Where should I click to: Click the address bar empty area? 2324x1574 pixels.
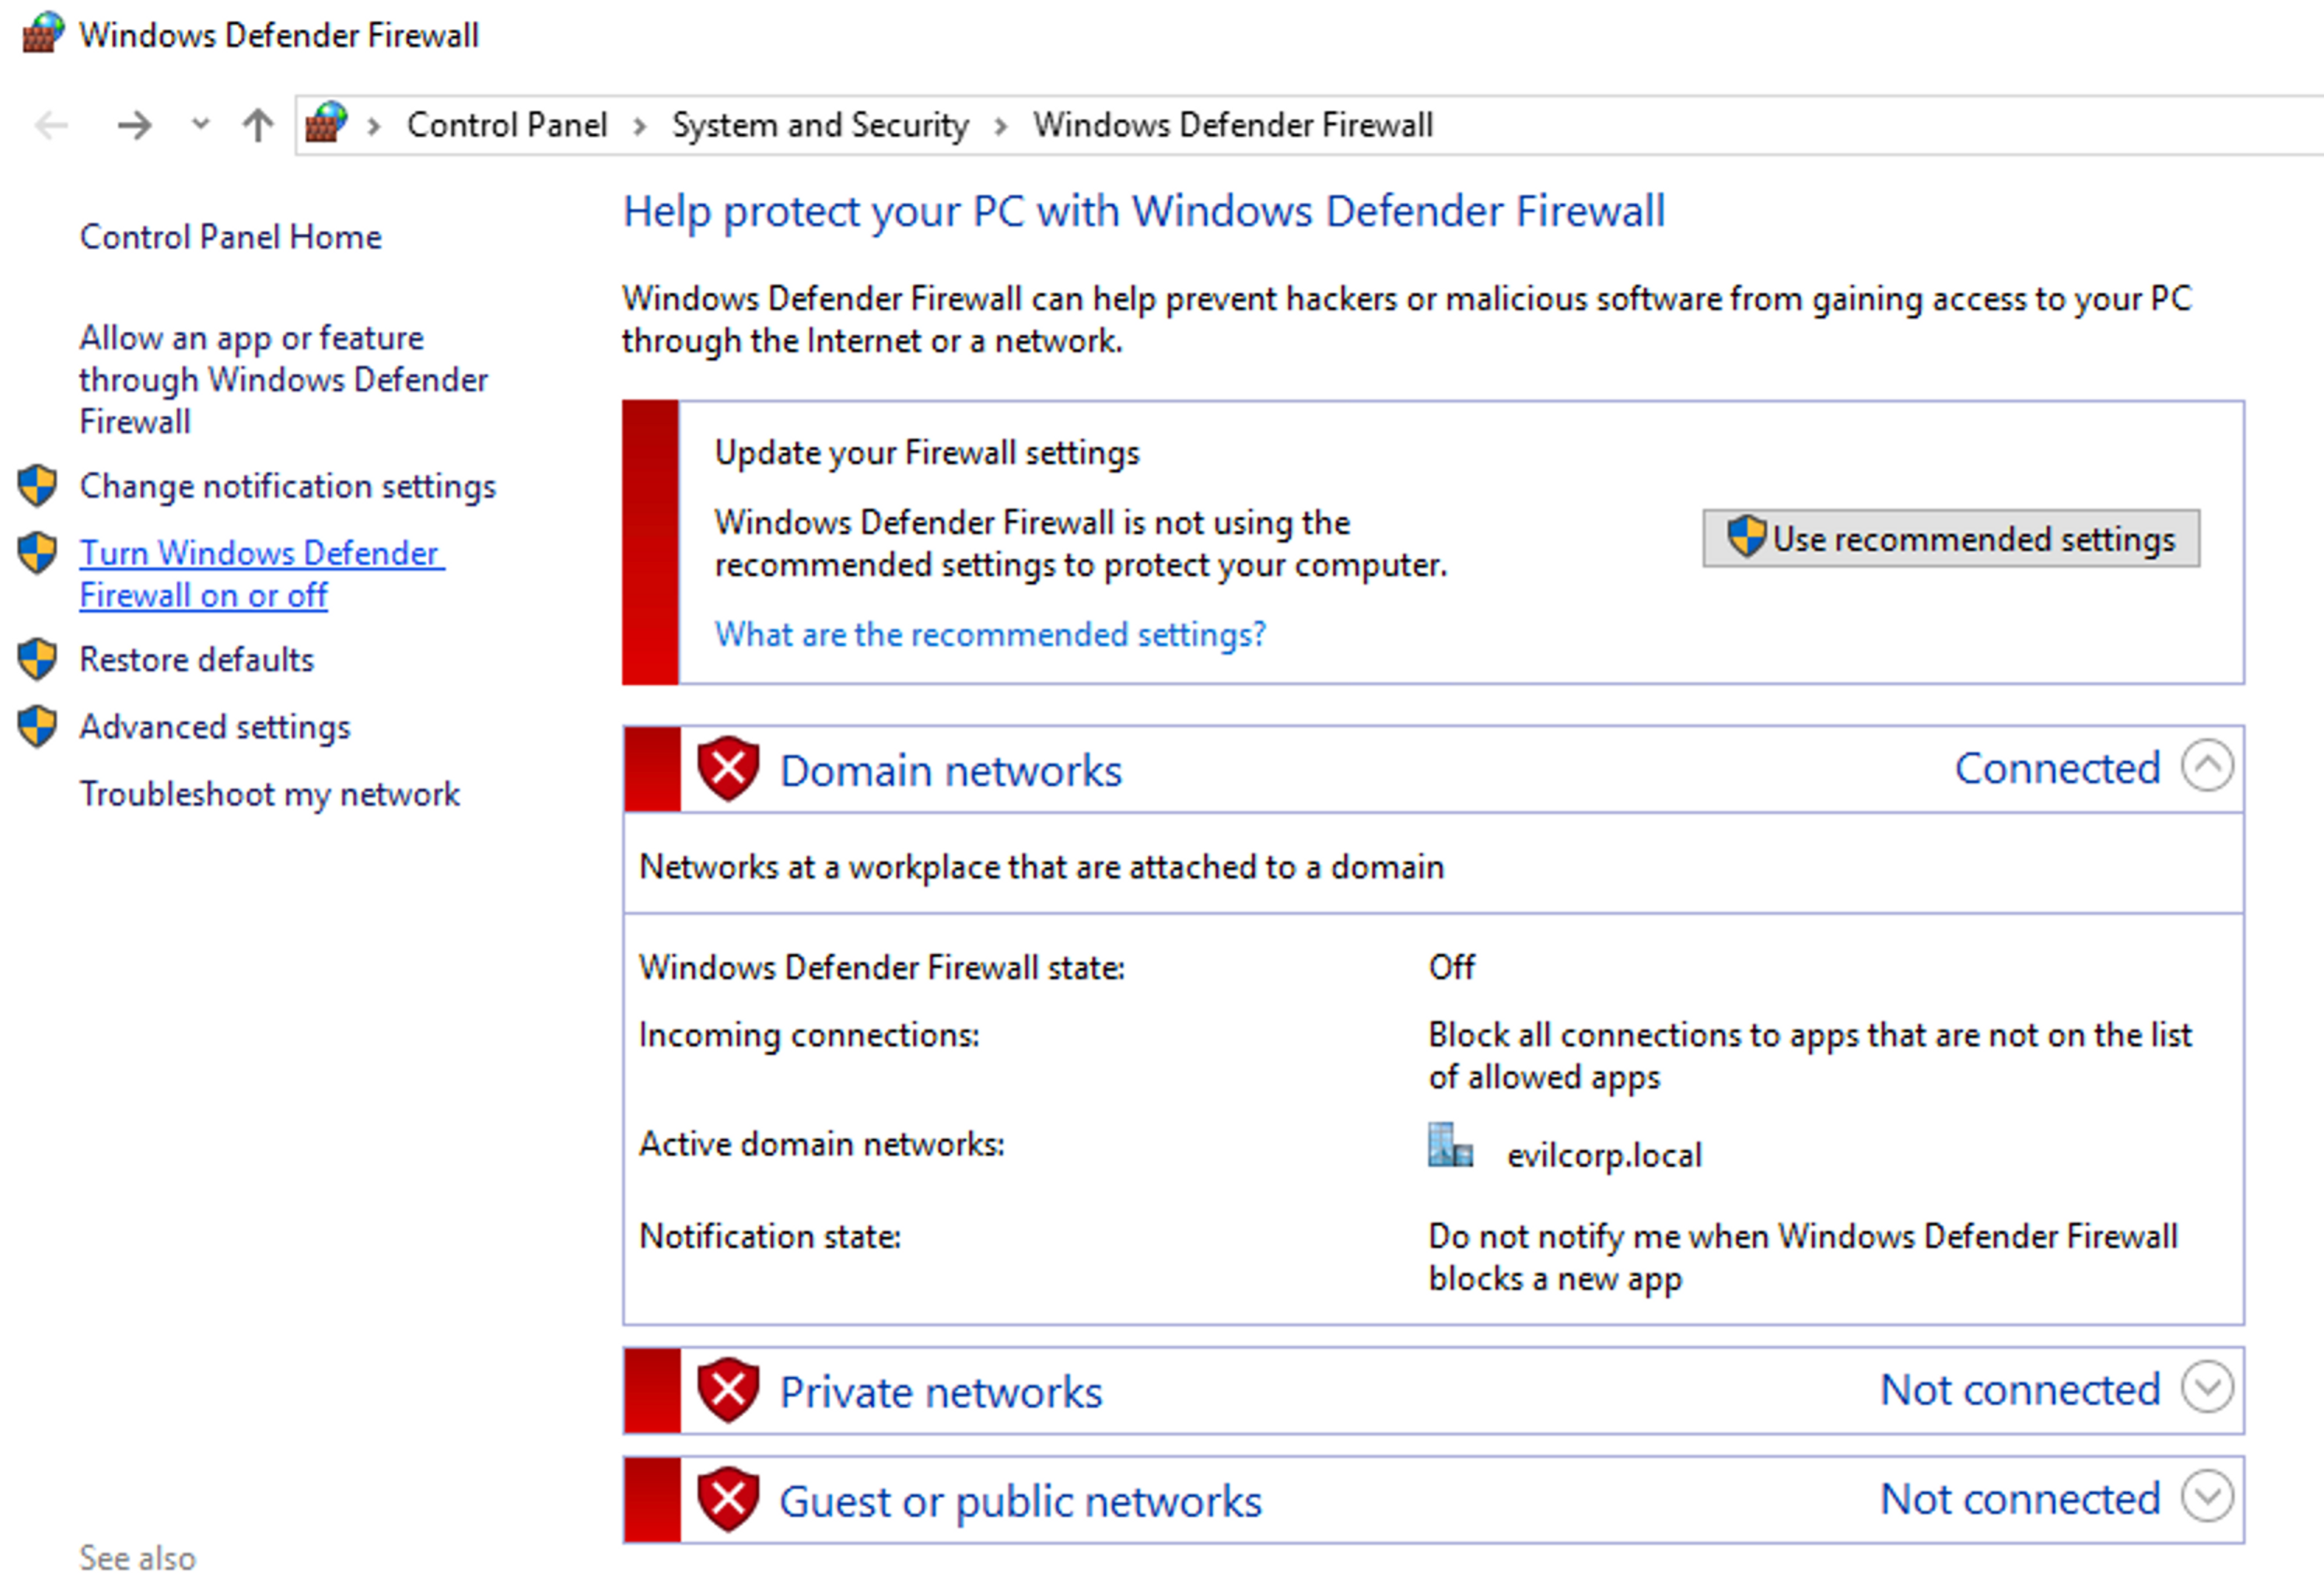pos(1850,126)
